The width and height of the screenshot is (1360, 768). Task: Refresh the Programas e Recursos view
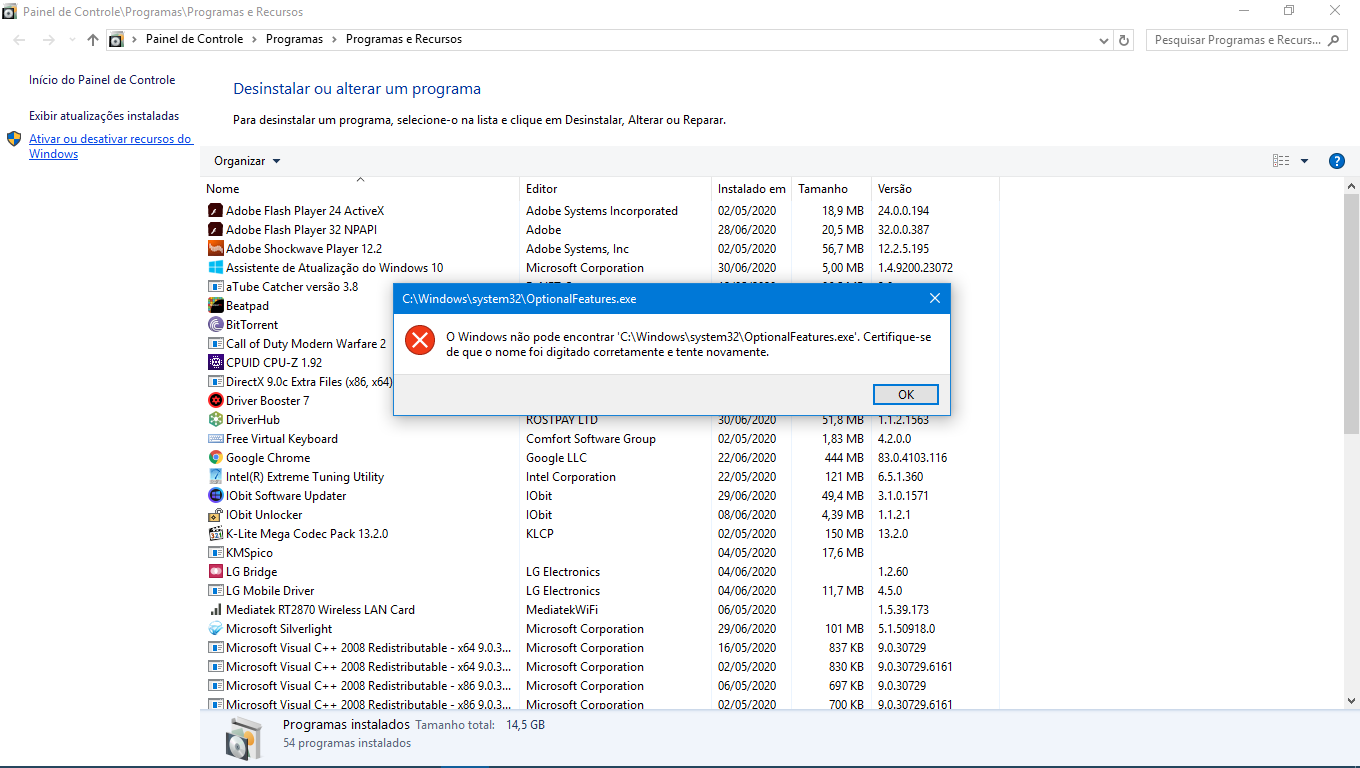tap(1124, 40)
